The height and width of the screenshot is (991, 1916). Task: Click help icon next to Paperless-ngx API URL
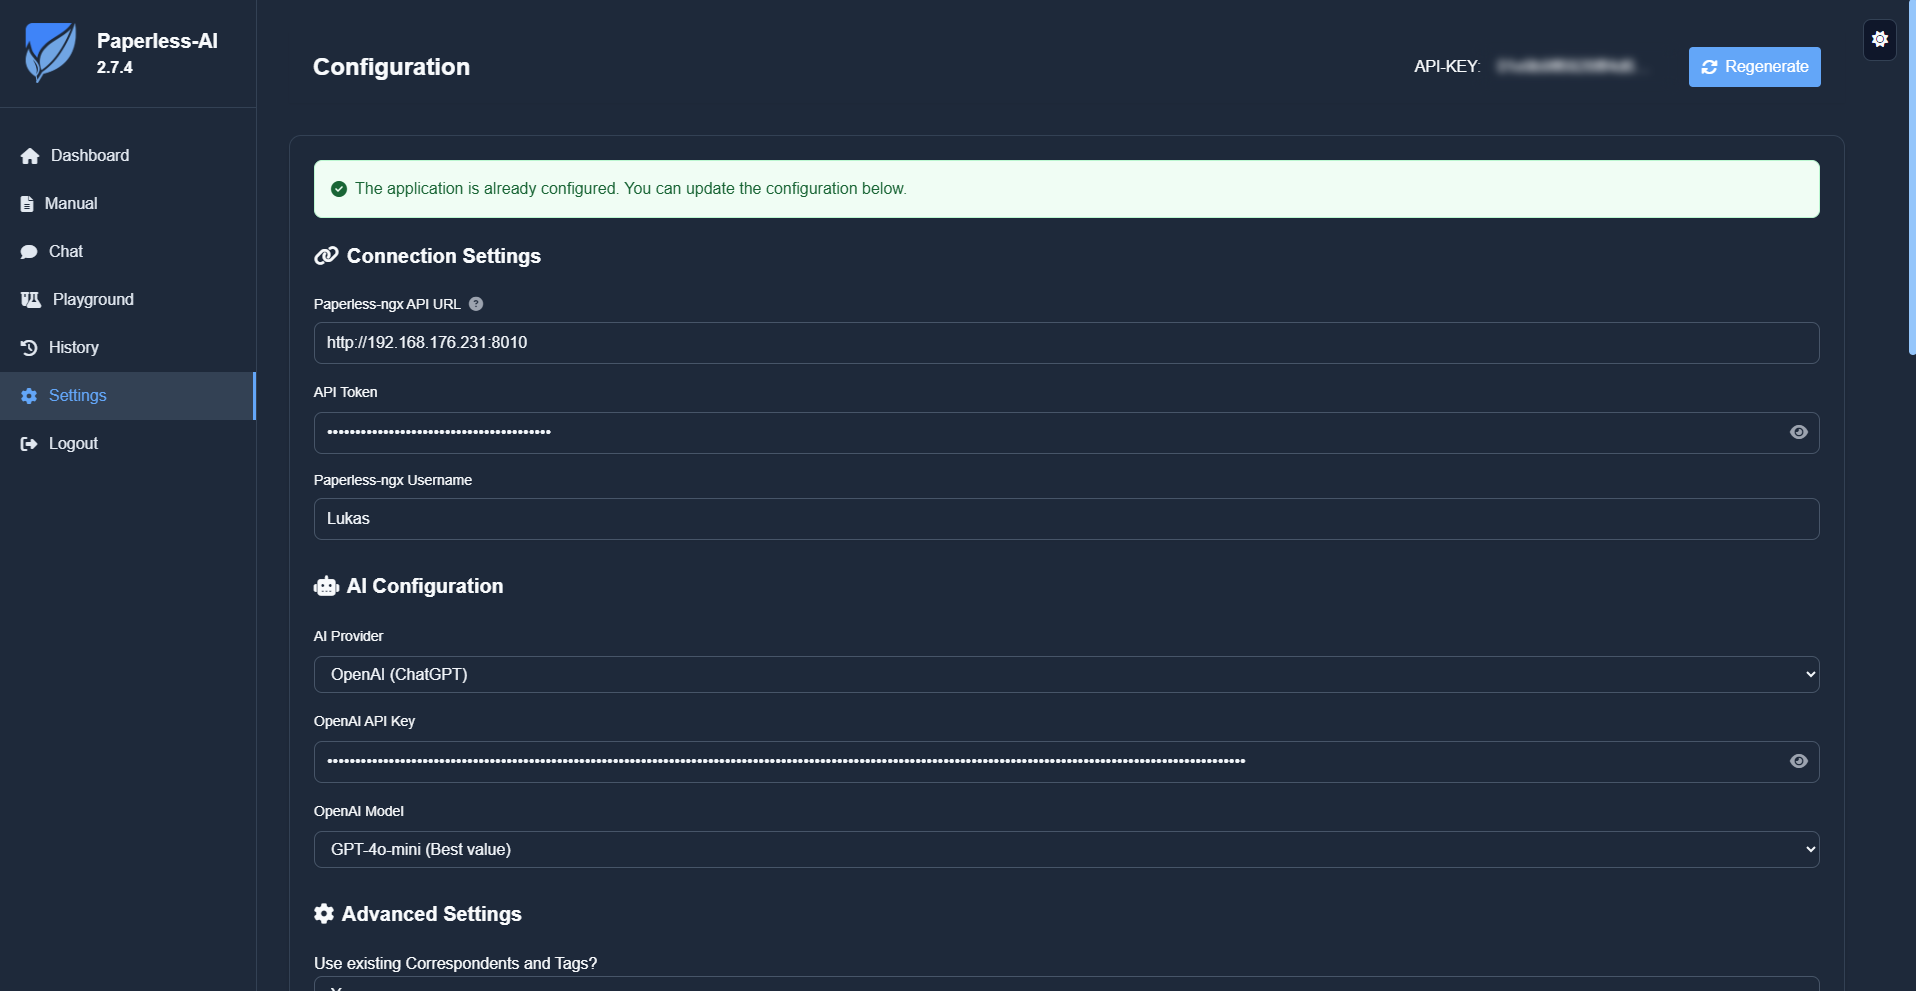(x=476, y=304)
